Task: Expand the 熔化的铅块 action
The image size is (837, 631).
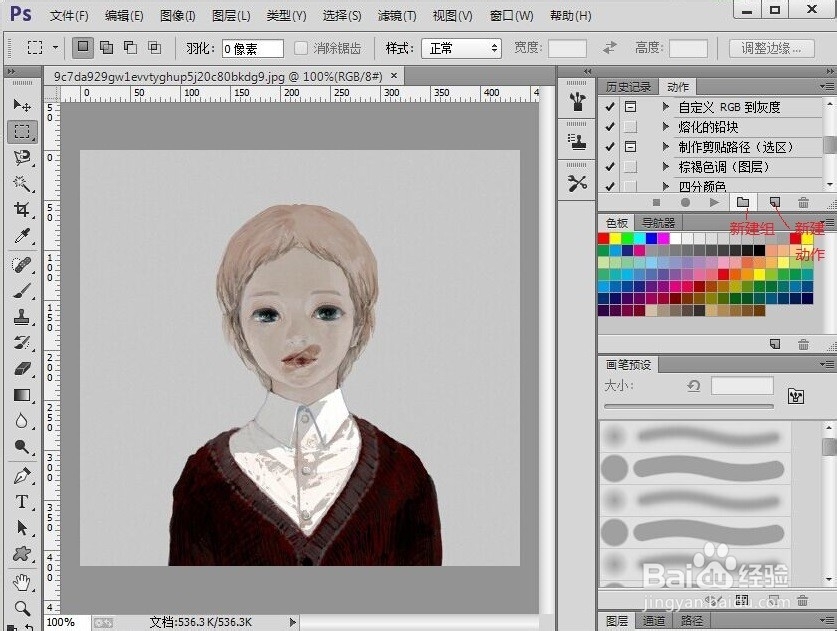Action: [x=666, y=127]
